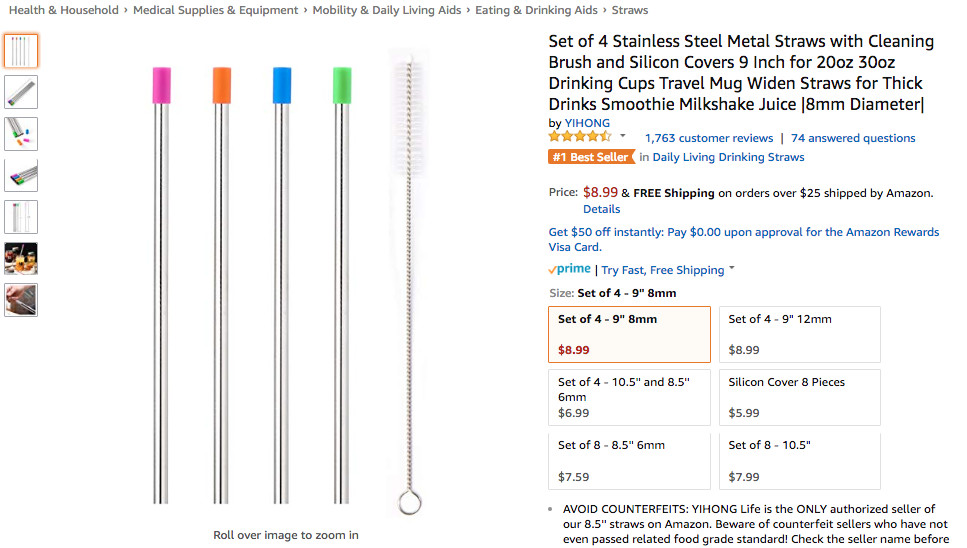Viewport: 967px width, 548px height.
Task: Expand the star rating dropdown arrow
Action: [623, 136]
